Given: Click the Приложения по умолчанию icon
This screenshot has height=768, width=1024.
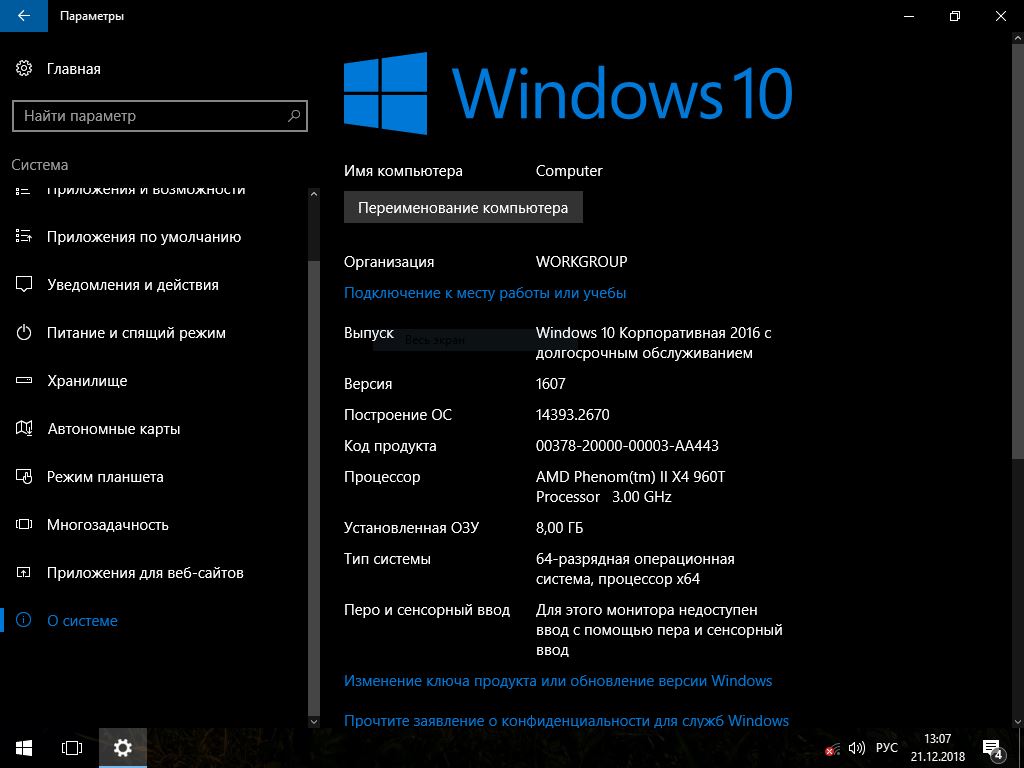Looking at the screenshot, I should point(24,236).
